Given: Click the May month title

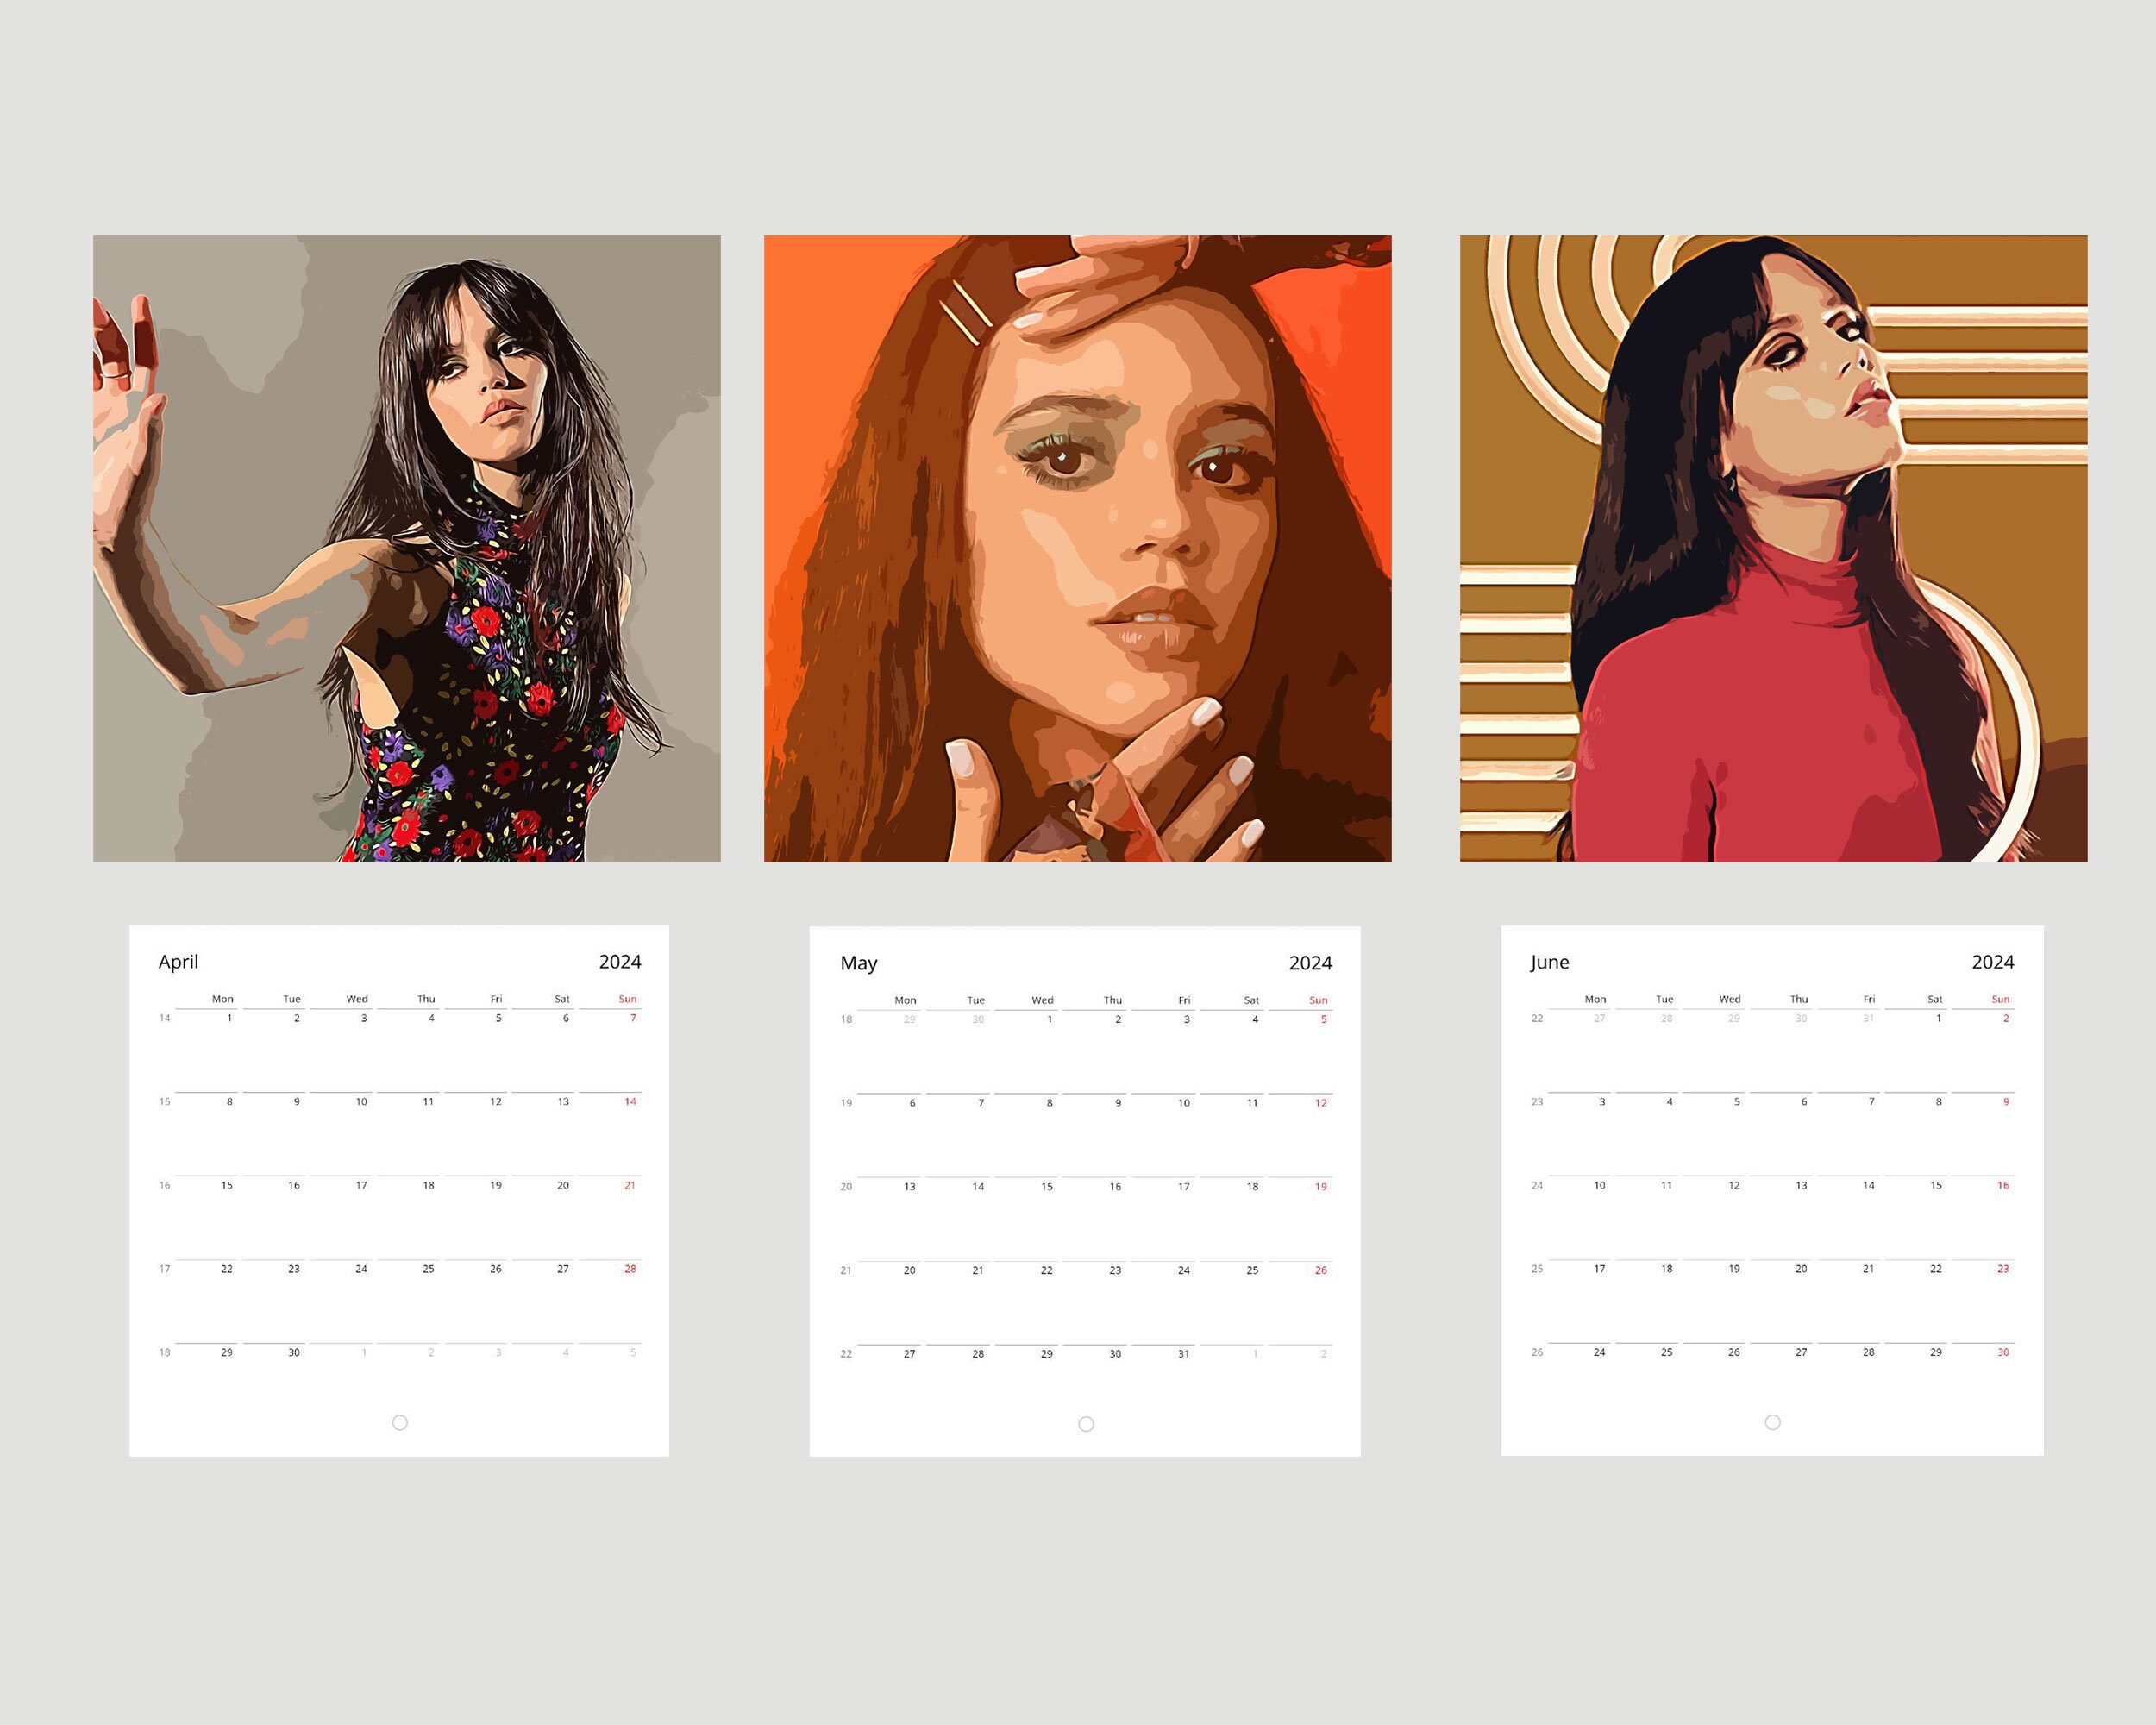Looking at the screenshot, I should click(858, 963).
